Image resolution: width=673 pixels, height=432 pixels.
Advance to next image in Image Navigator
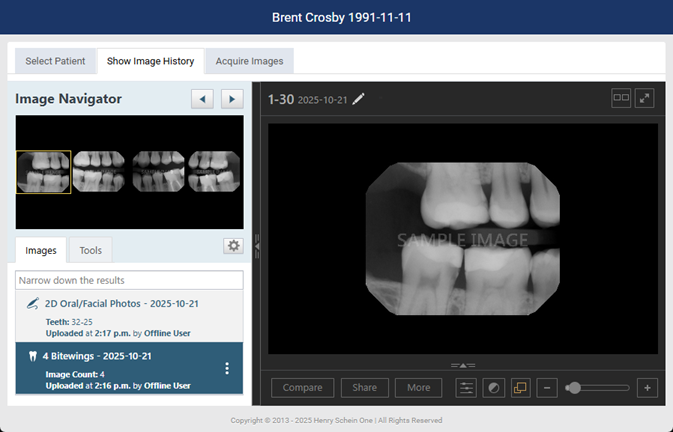[232, 99]
